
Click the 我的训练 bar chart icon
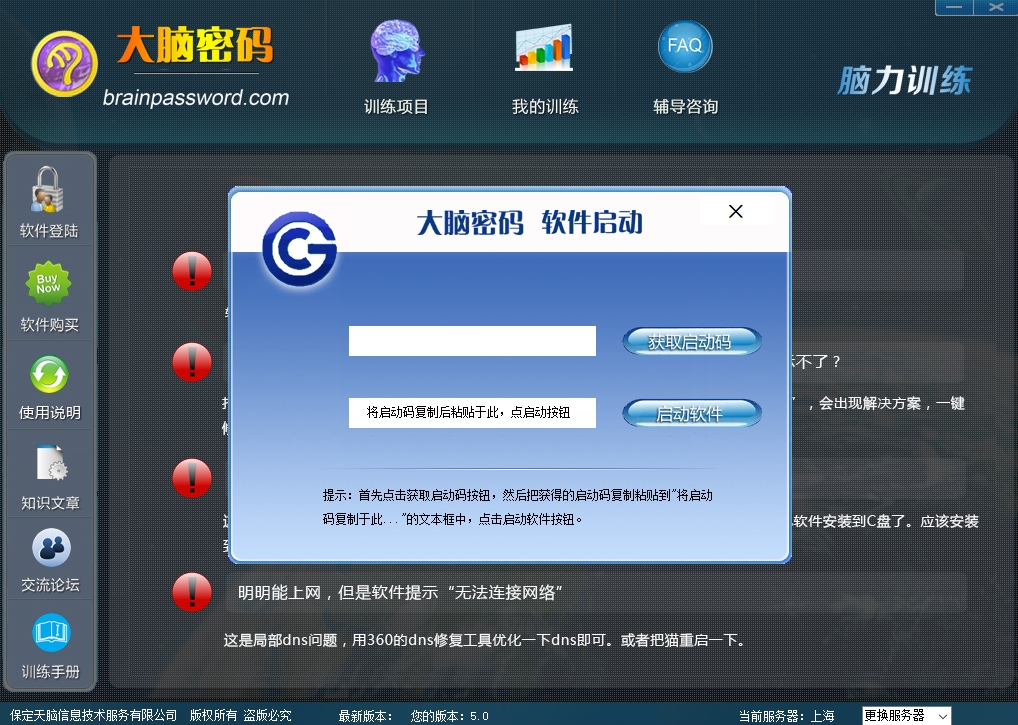(544, 47)
